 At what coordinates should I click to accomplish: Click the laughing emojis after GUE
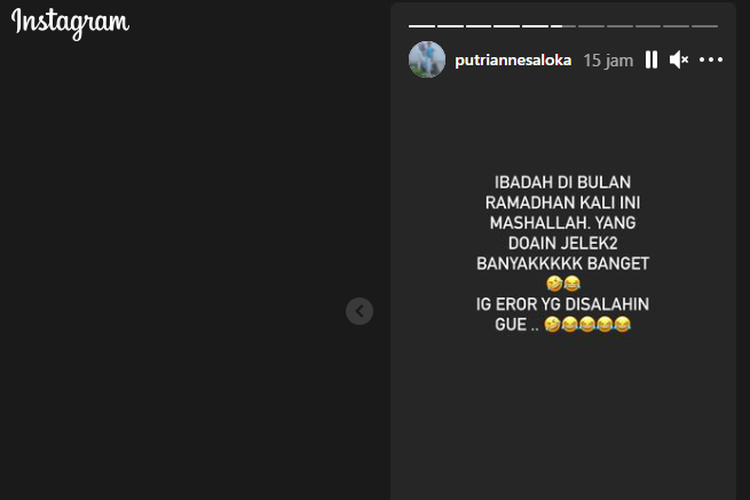pos(587,324)
